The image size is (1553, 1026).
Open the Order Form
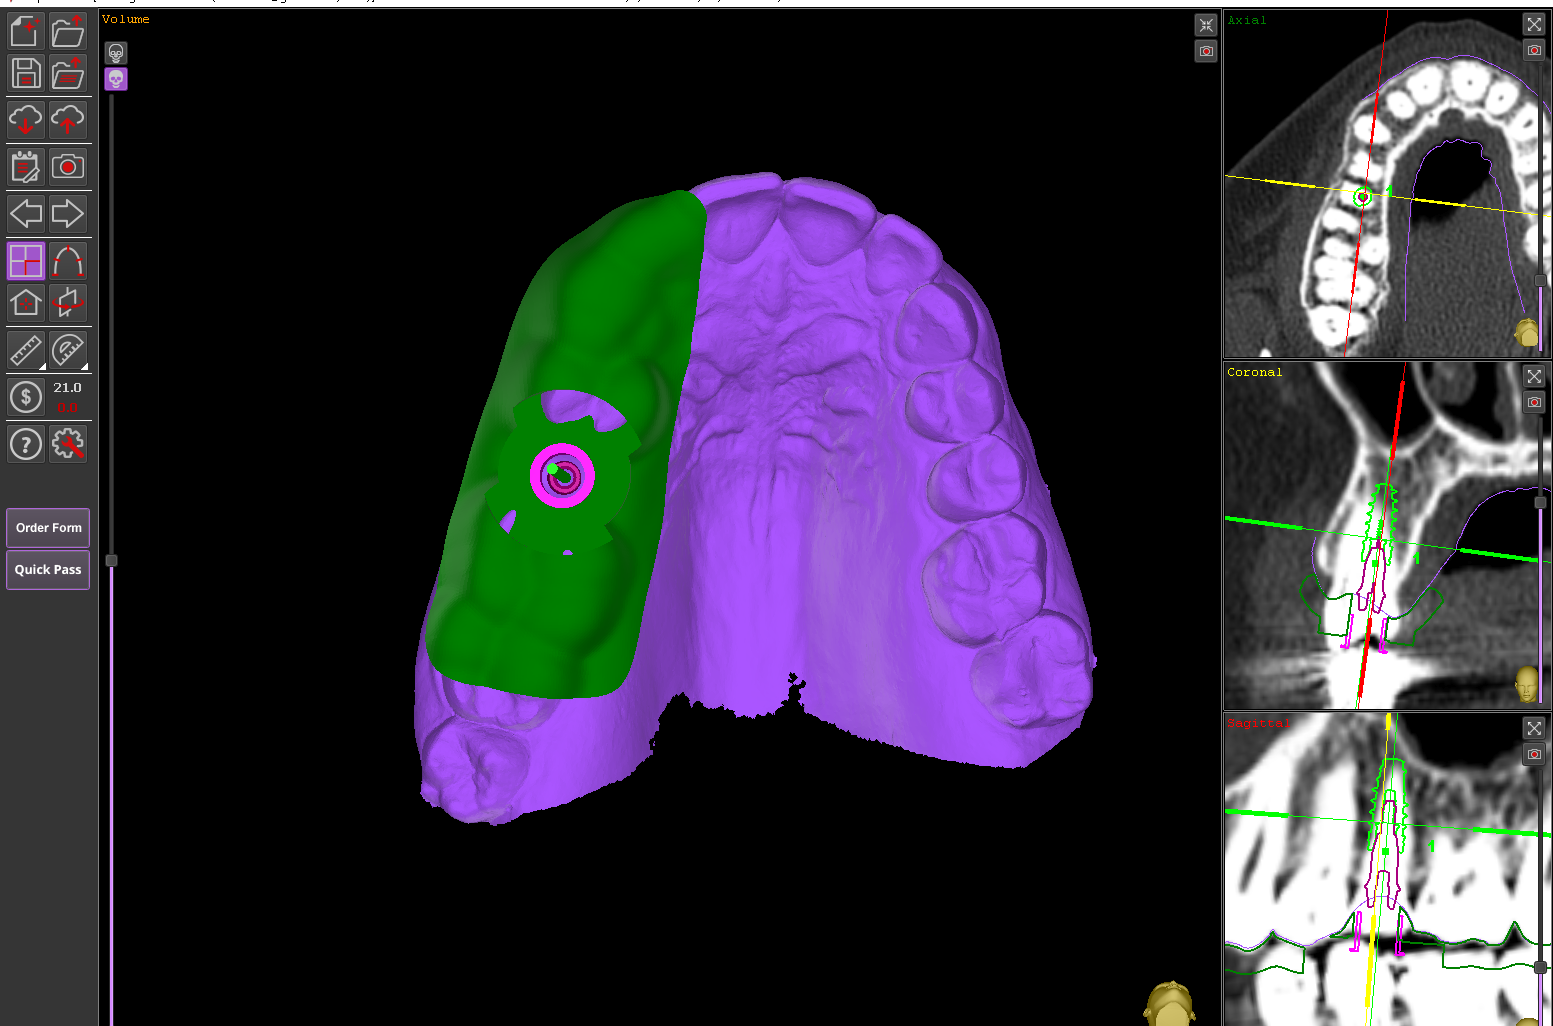coord(48,528)
